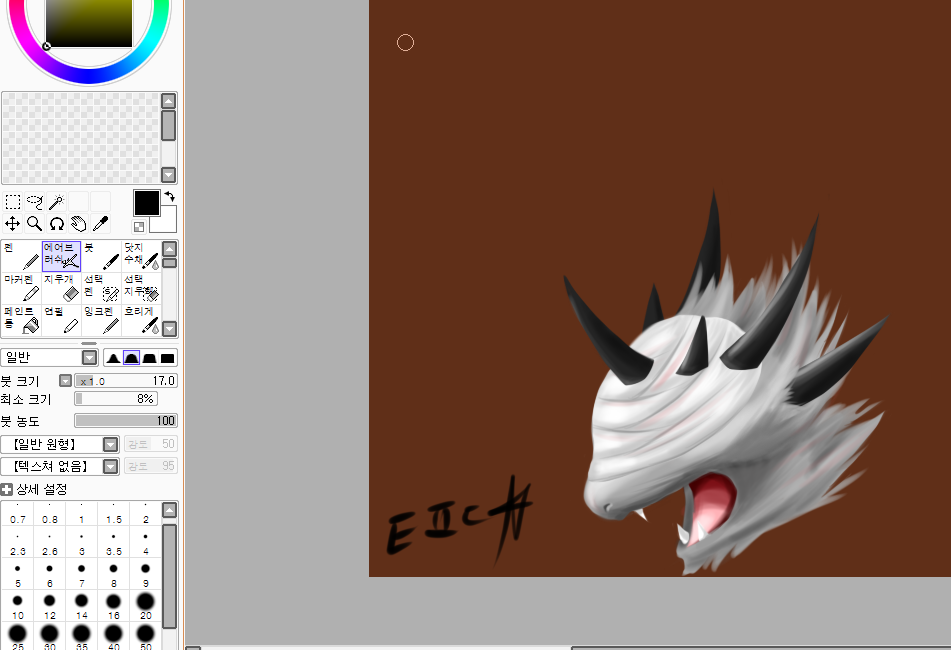Click the scroll-up arrow of the tool tray

pos(170,249)
